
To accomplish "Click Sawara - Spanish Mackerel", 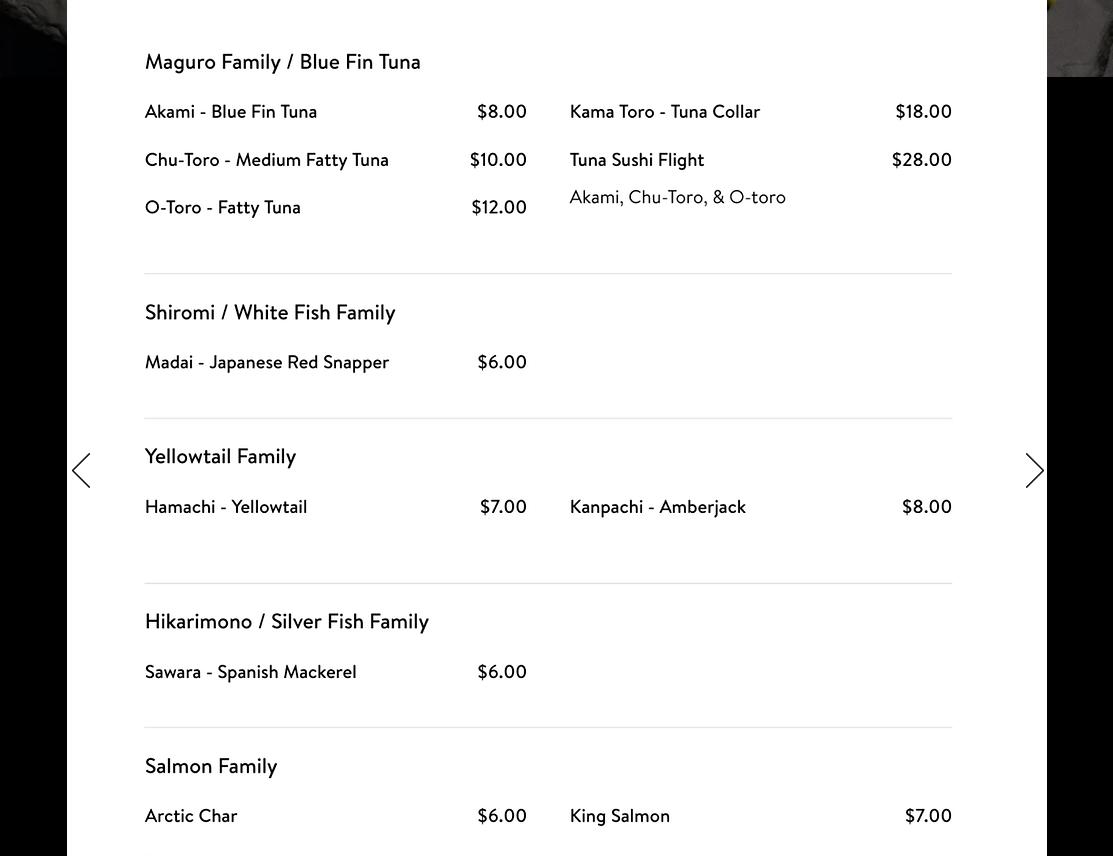I will (251, 672).
